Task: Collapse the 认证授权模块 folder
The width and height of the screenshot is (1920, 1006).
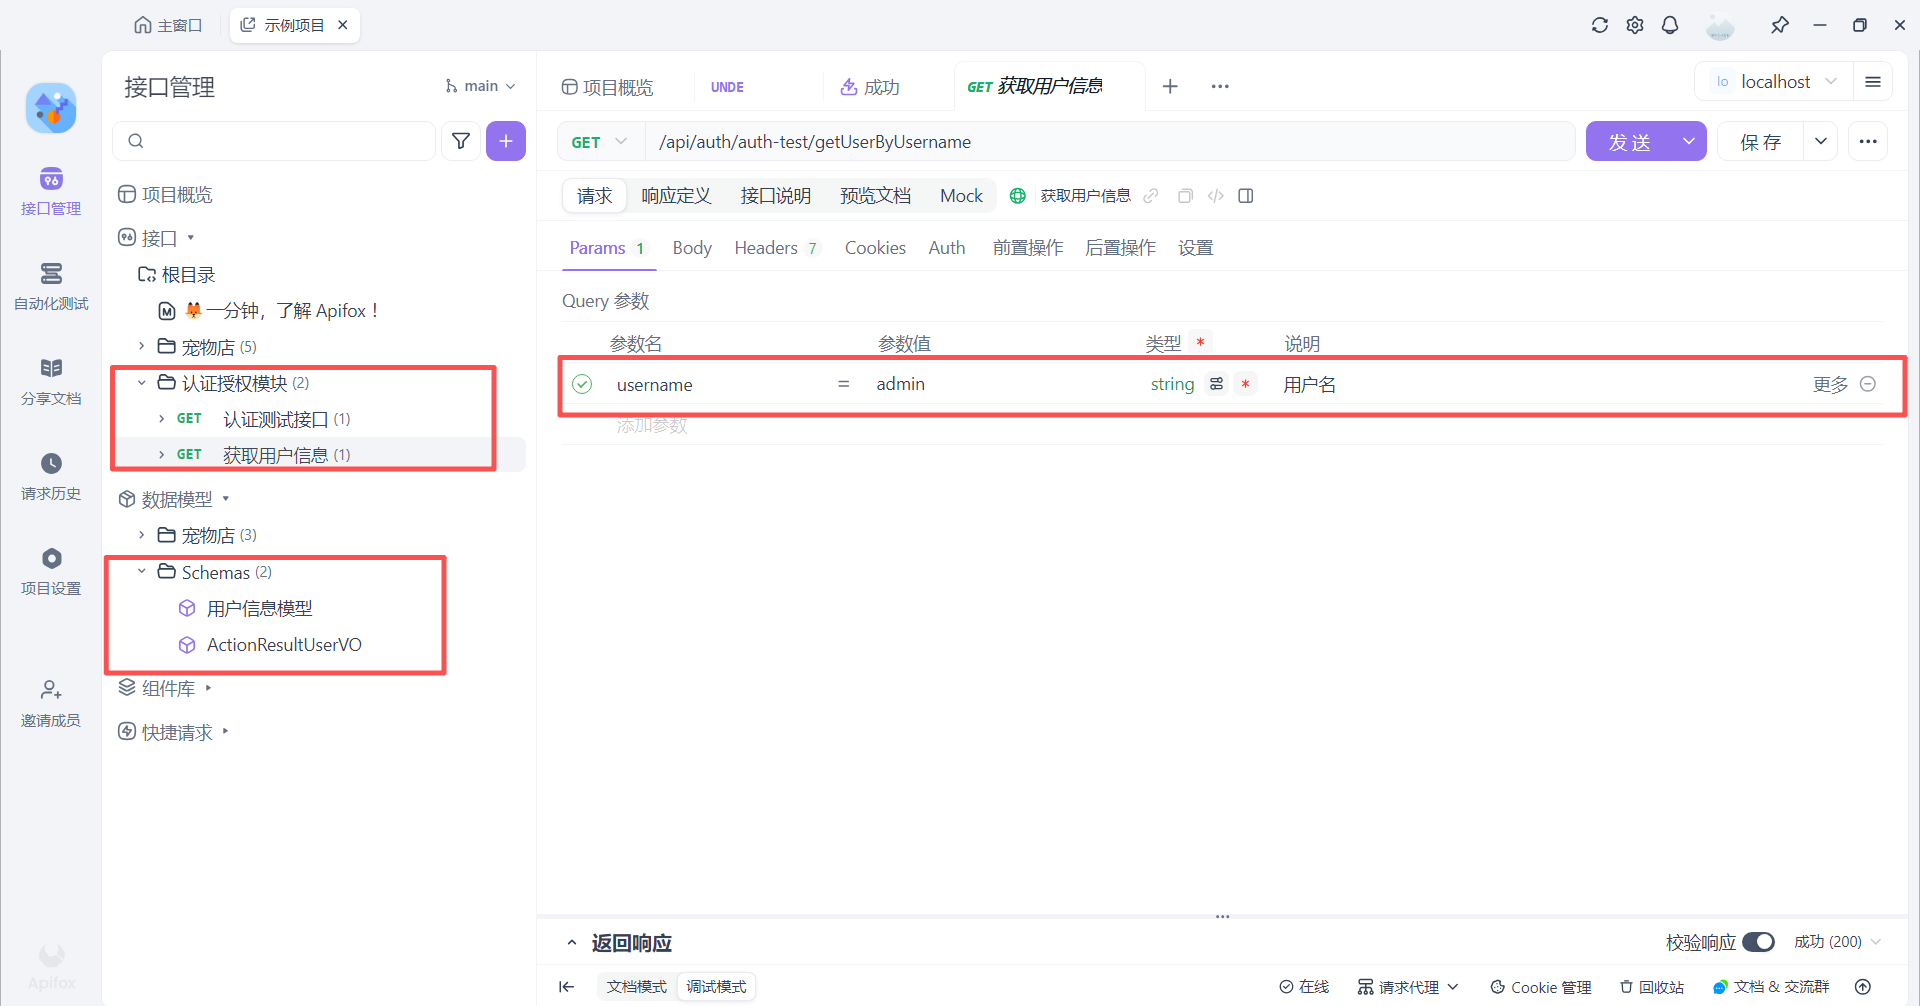Action: click(x=142, y=382)
